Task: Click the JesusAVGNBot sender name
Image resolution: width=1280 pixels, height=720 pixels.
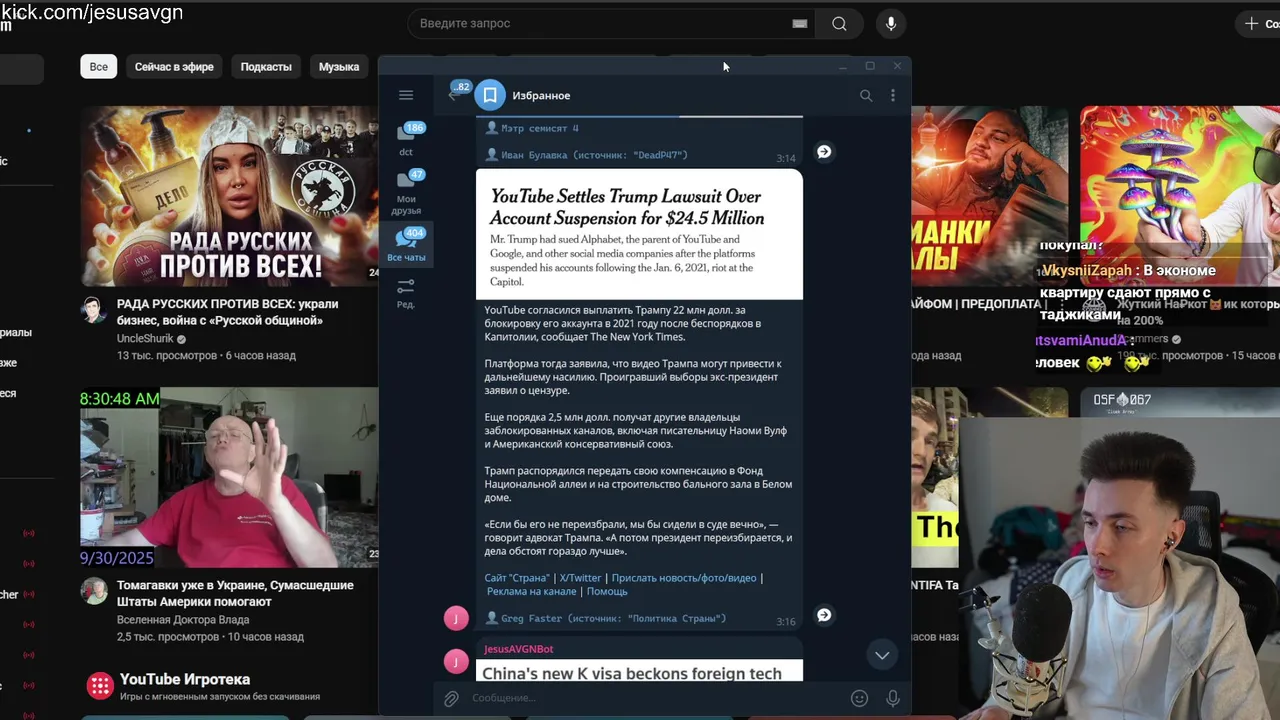Action: click(519, 649)
